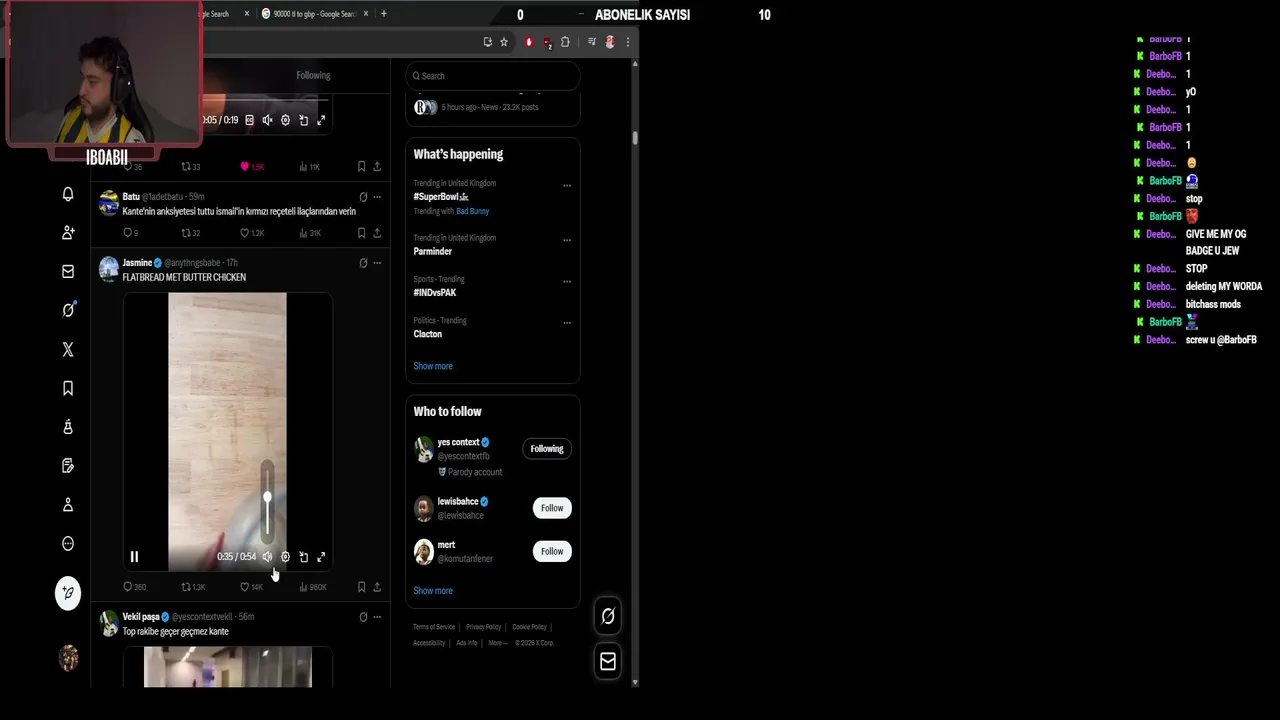Unlike the pink-hearted 1.5K tweet
Image resolution: width=1280 pixels, height=720 pixels.
coord(251,167)
